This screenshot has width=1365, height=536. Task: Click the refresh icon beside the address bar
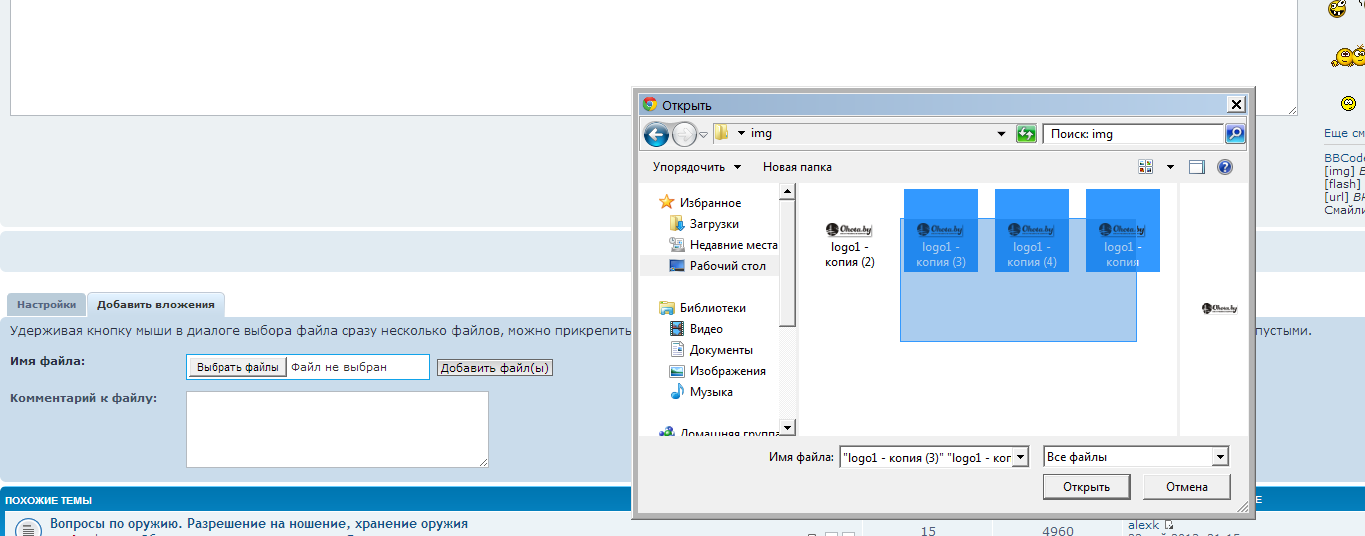tap(1025, 134)
